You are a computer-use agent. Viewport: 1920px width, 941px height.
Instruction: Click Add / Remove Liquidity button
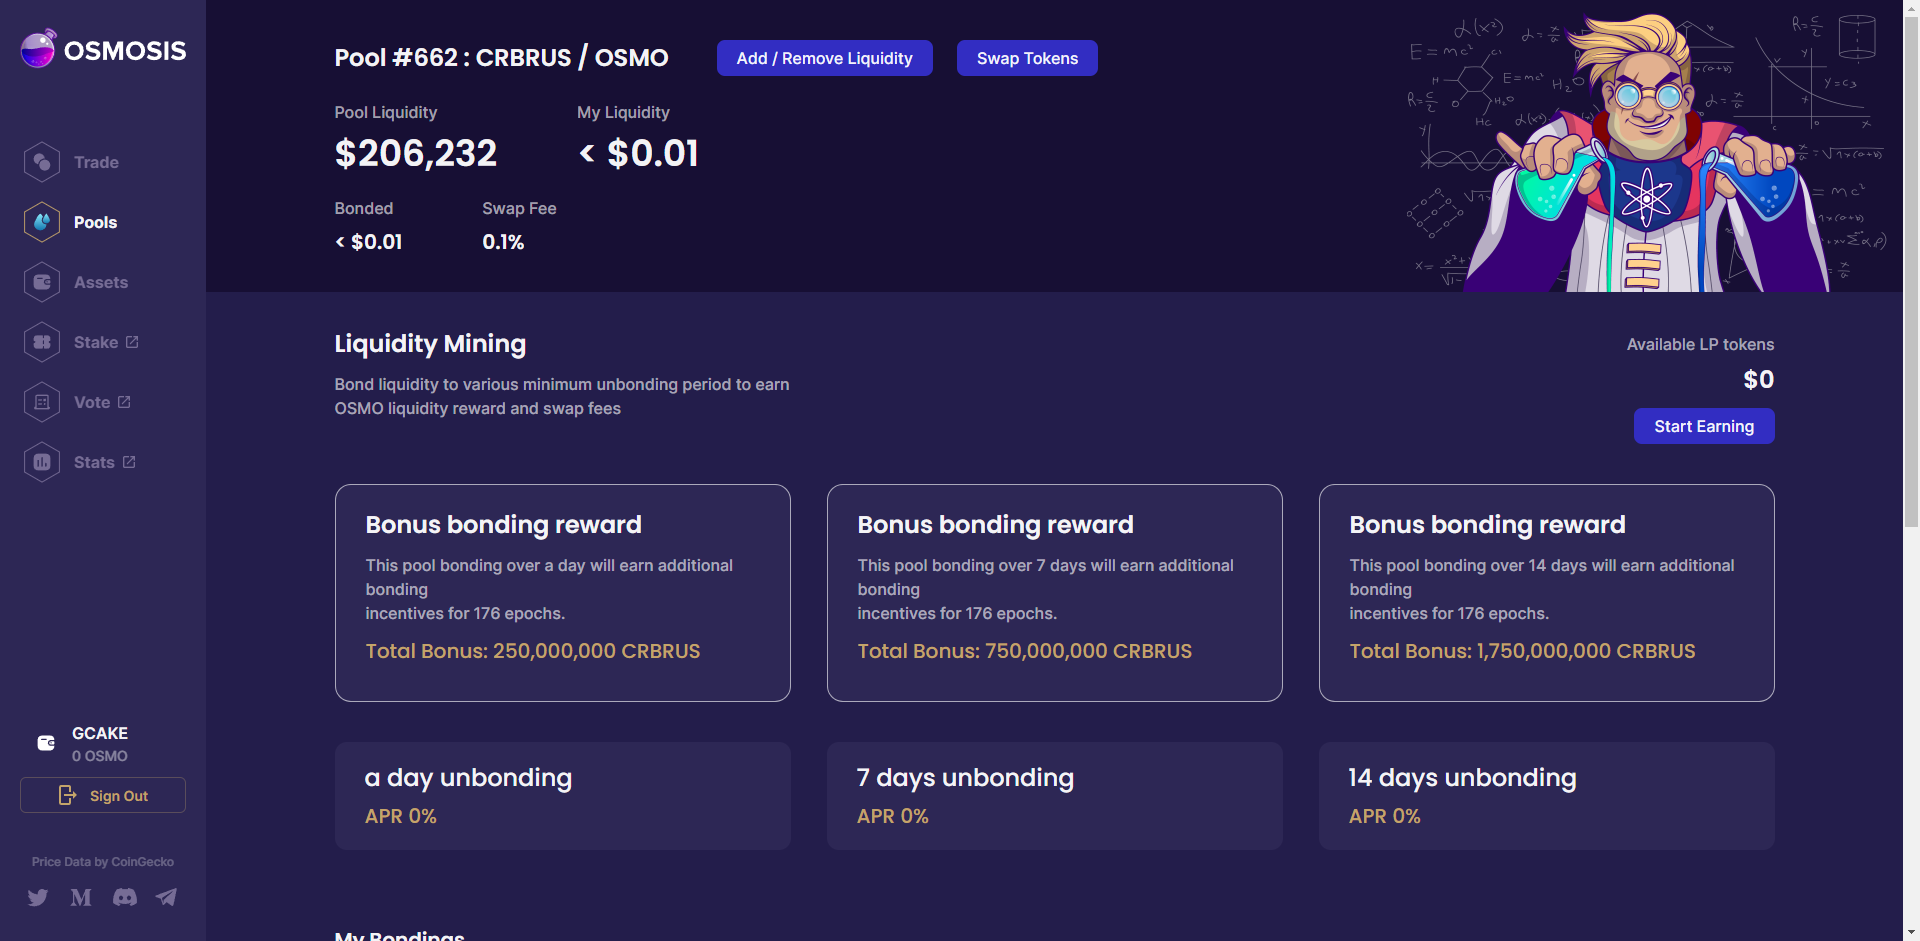[825, 58]
